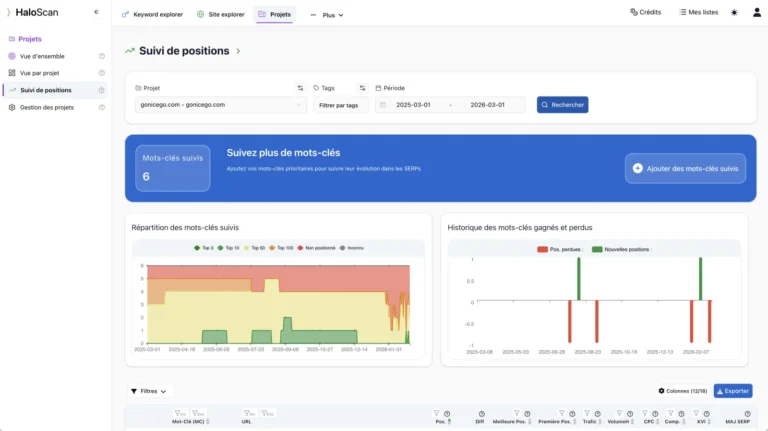Click the help icon beside Vue par projet
768x431 pixels.
point(102,73)
